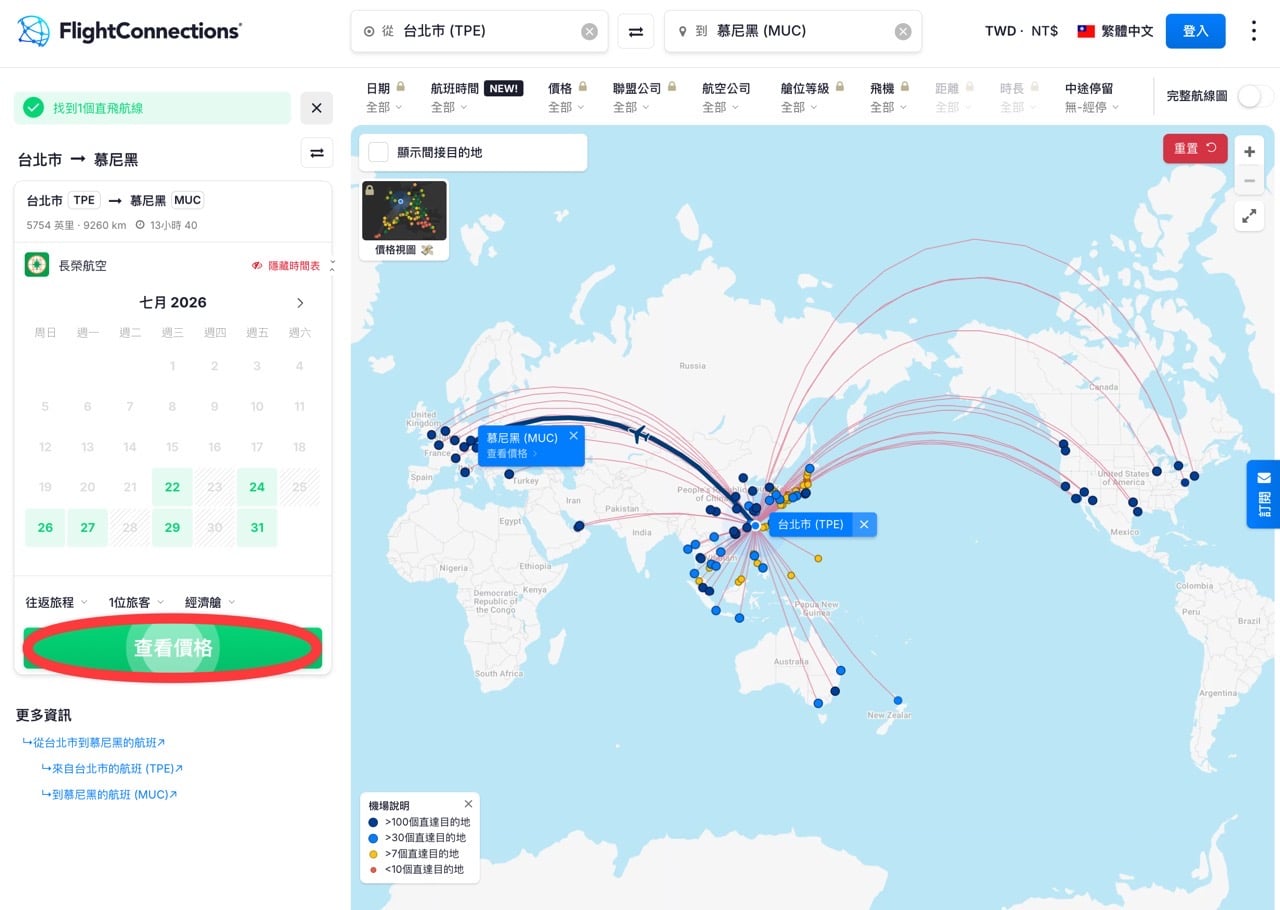Open the 1位旅客 passengers dropdown

click(136, 602)
